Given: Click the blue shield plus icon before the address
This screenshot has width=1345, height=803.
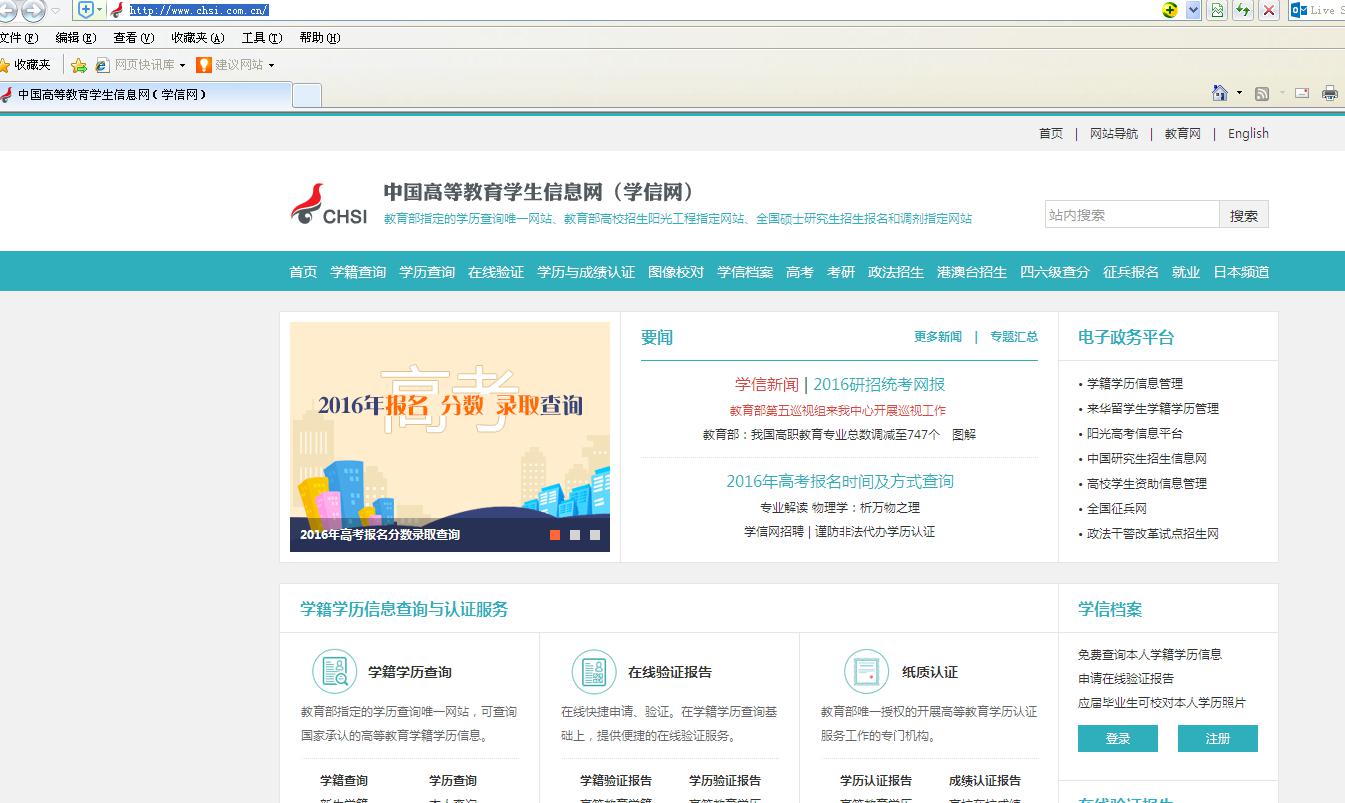Looking at the screenshot, I should pyautogui.click(x=86, y=10).
